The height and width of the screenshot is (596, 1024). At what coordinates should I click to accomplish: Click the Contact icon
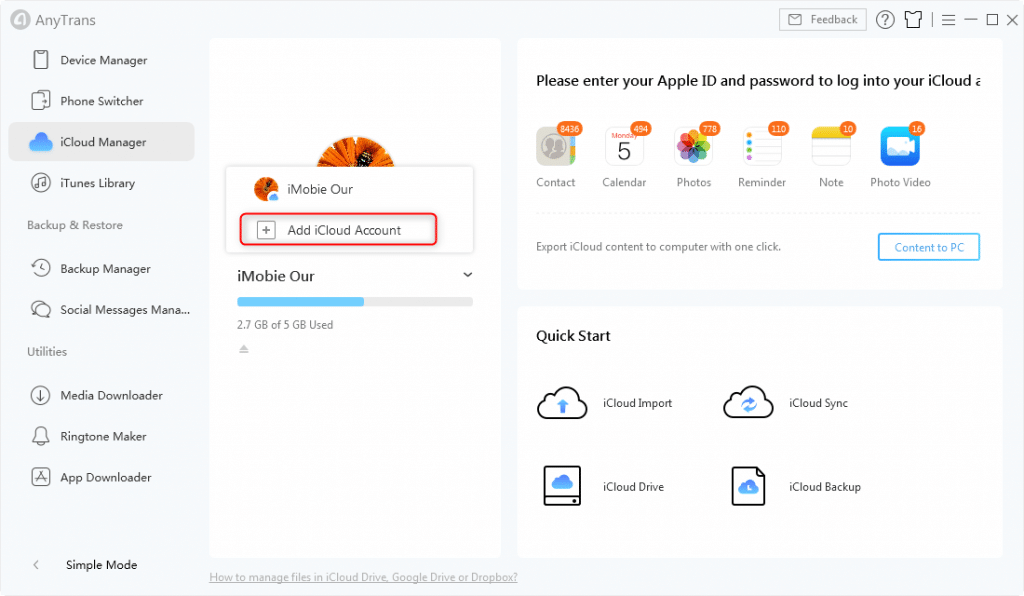pyautogui.click(x=555, y=146)
